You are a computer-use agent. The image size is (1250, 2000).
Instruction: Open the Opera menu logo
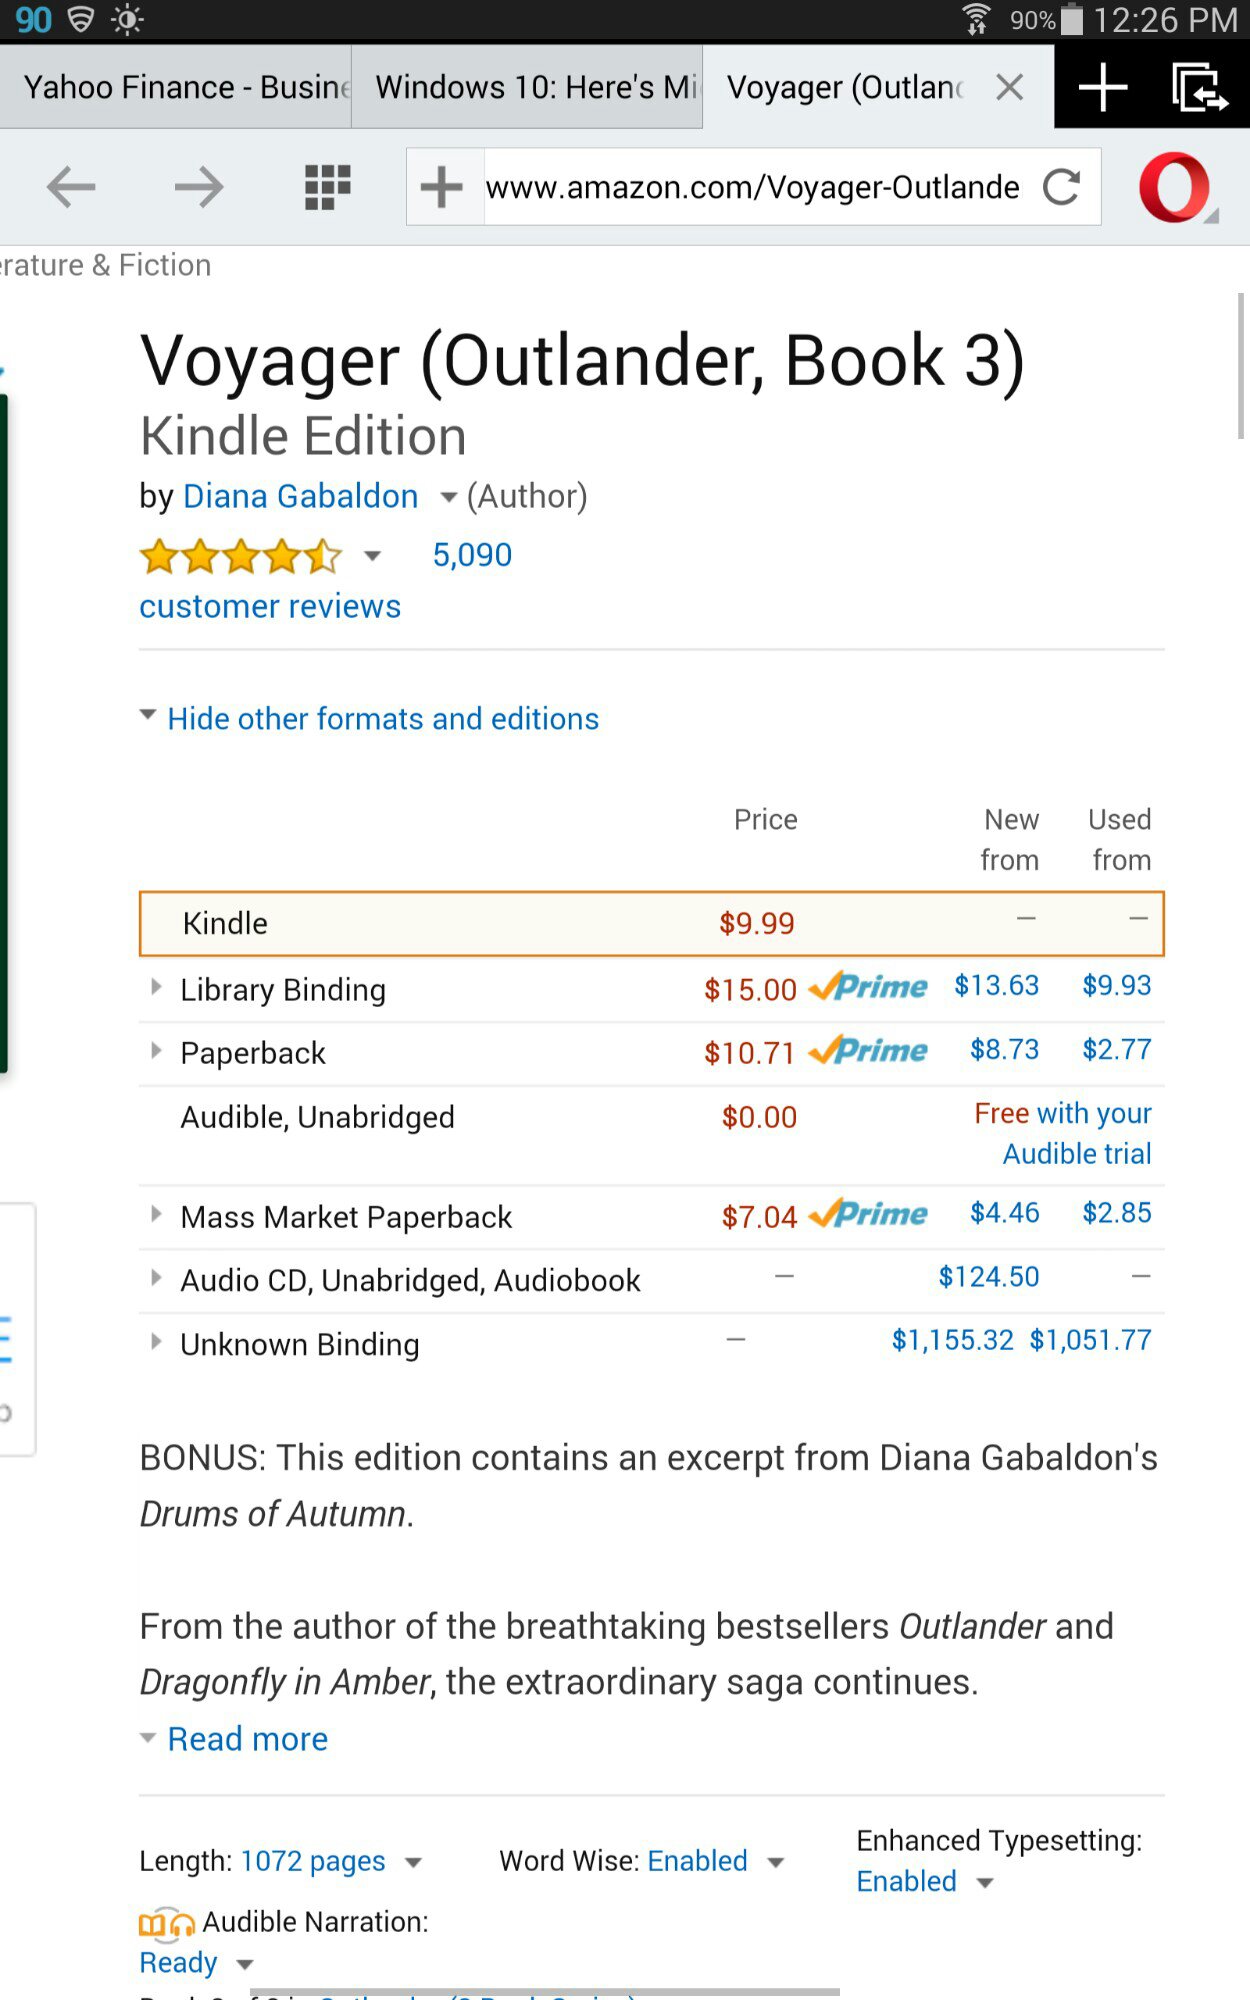pos(1175,187)
